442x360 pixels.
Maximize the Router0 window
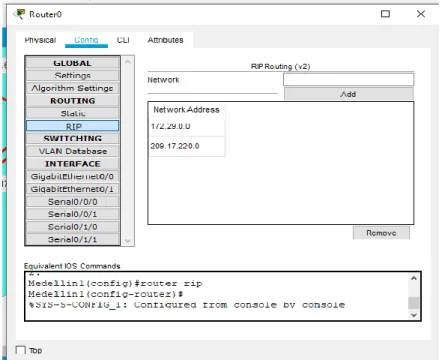[385, 14]
